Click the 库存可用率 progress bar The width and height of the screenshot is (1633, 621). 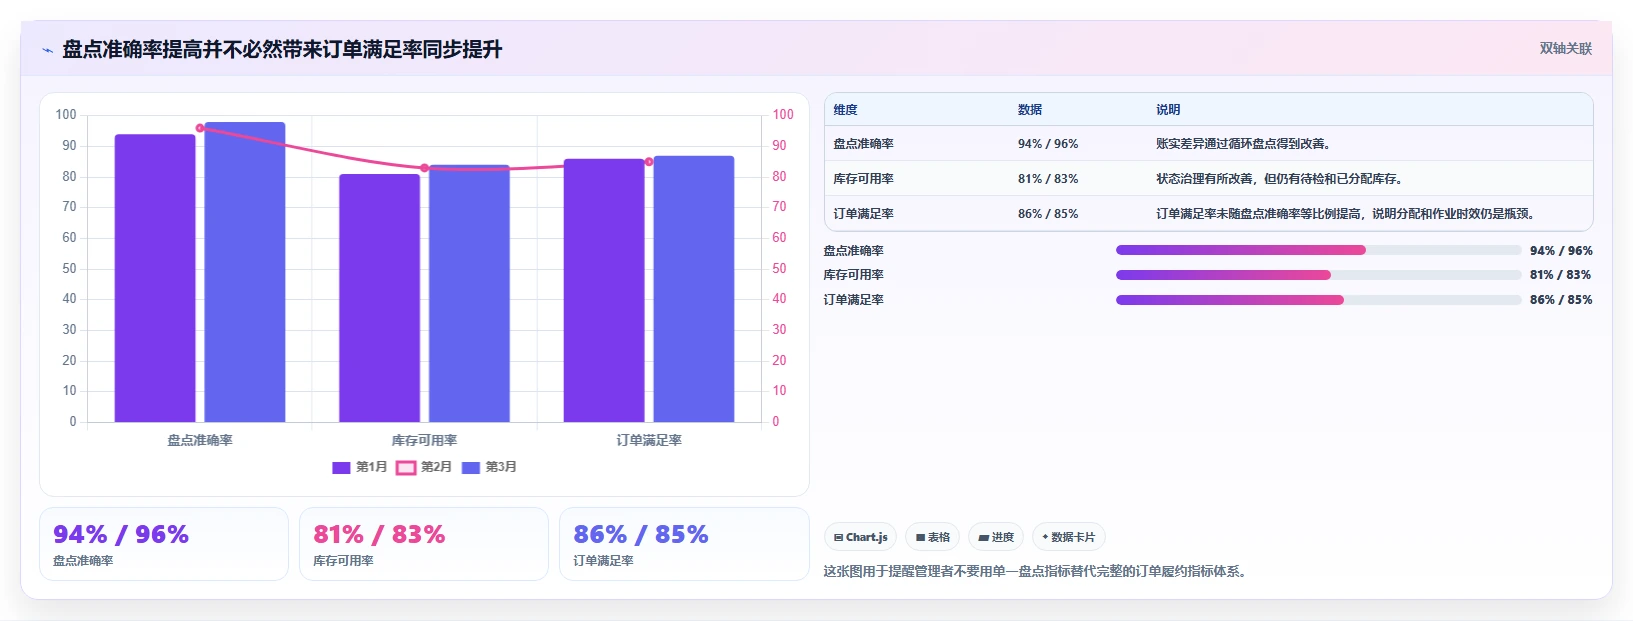[x=1318, y=275]
